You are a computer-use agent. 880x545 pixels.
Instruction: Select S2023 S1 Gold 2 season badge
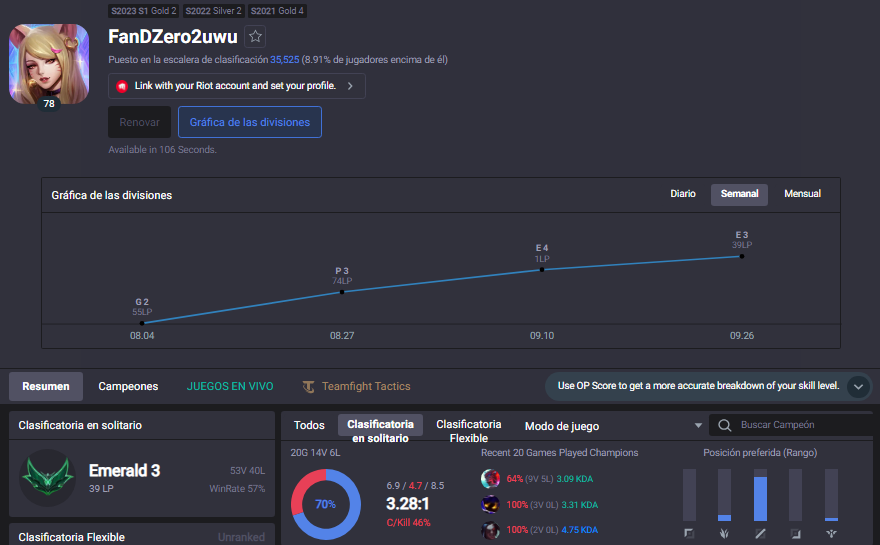(x=144, y=11)
